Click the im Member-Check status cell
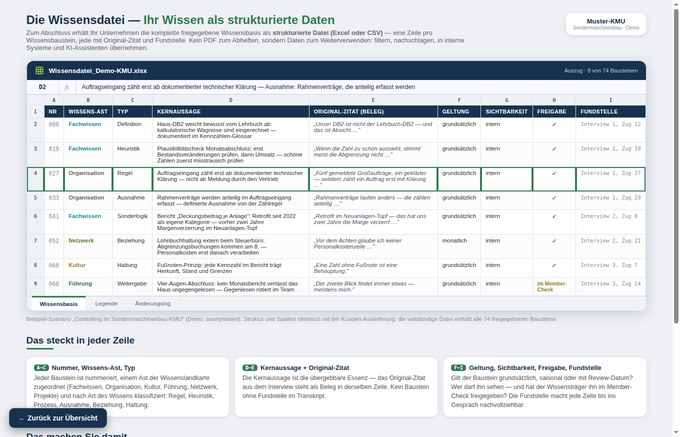680x437 pixels. click(554, 287)
